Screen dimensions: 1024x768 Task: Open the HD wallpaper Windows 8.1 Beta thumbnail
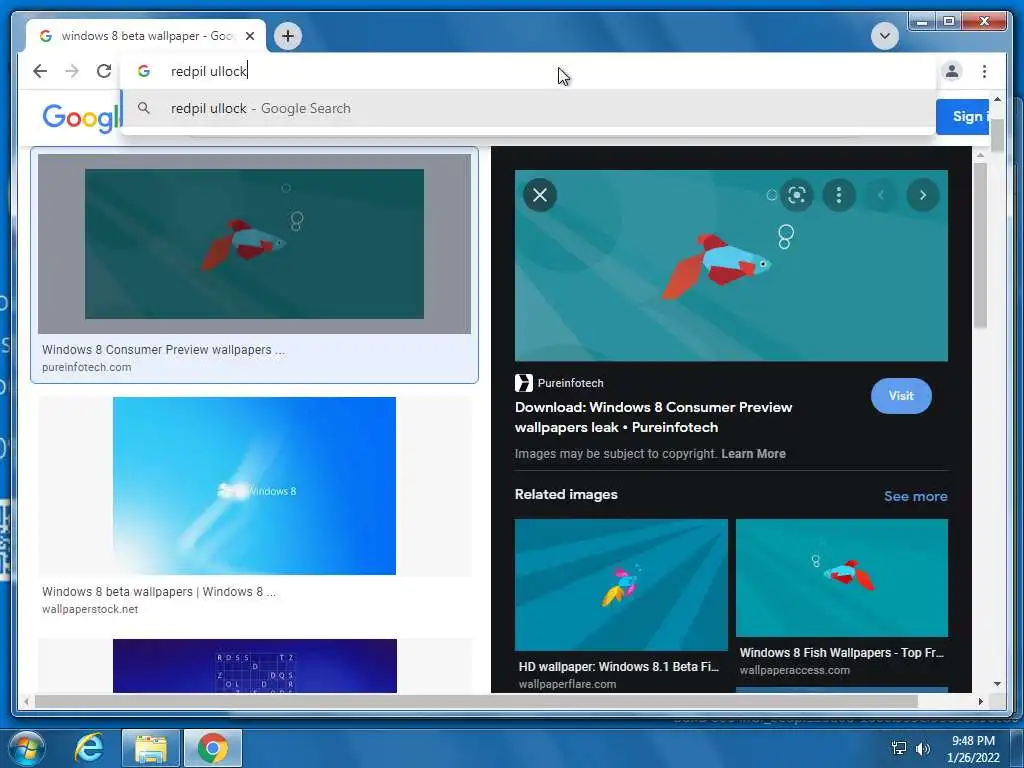pos(620,584)
